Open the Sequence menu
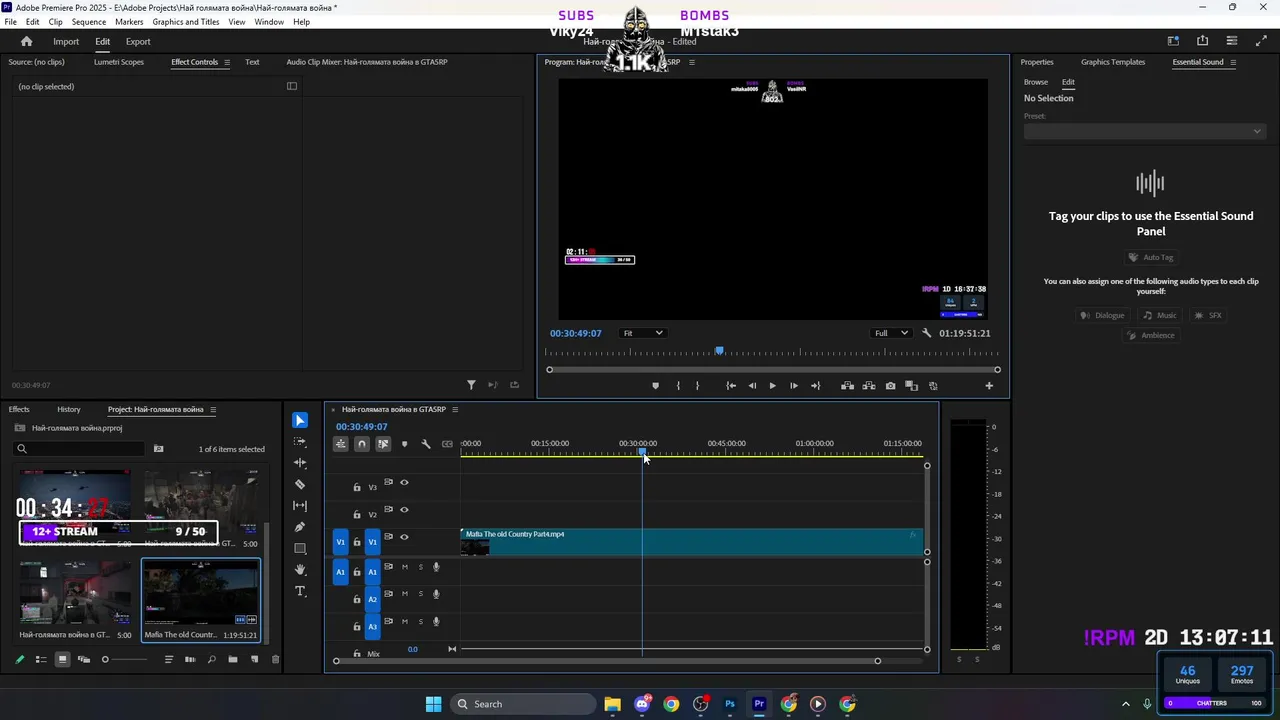 coord(89,22)
